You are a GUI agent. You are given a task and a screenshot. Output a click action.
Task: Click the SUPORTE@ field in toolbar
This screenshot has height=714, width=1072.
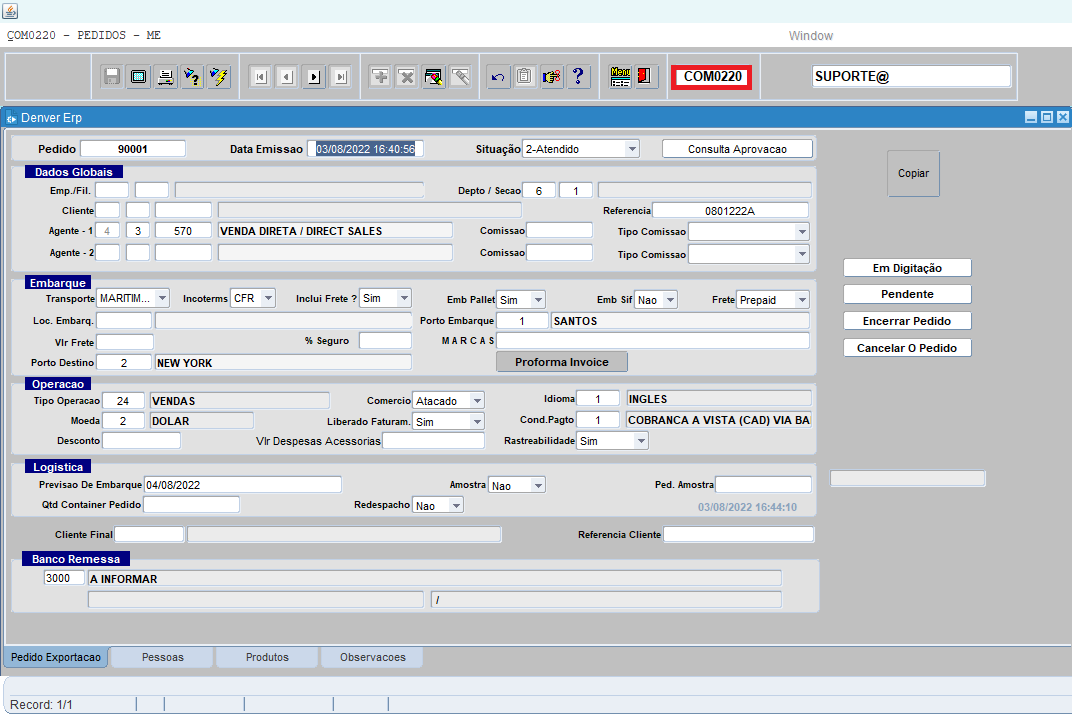point(911,77)
